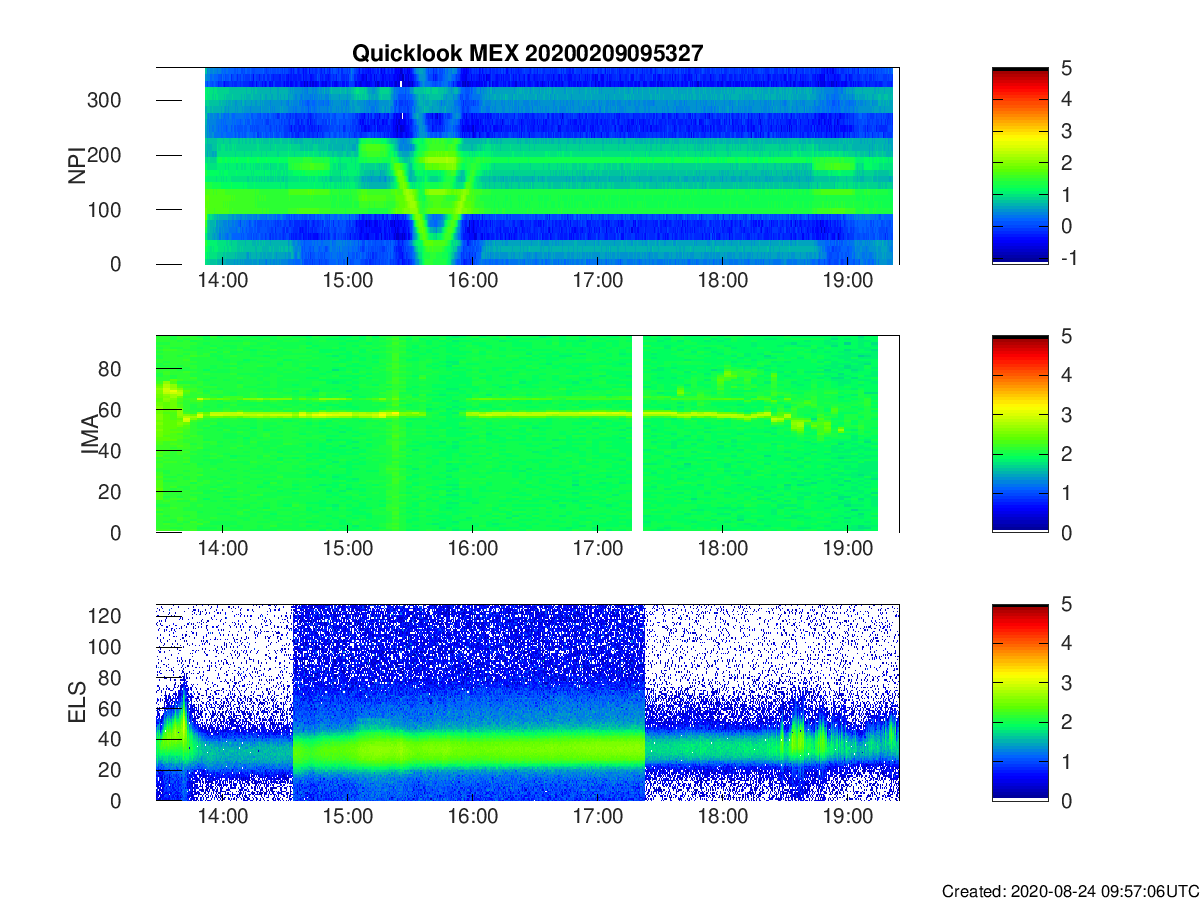Viewport: 1200px width, 900px height.
Task: Click the white data gap in IMA plot
Action: tap(637, 434)
